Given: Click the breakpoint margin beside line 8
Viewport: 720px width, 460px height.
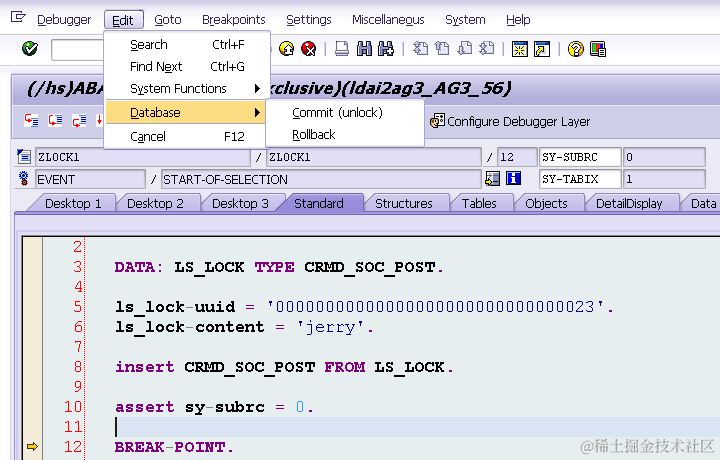Looking at the screenshot, I should tap(32, 367).
